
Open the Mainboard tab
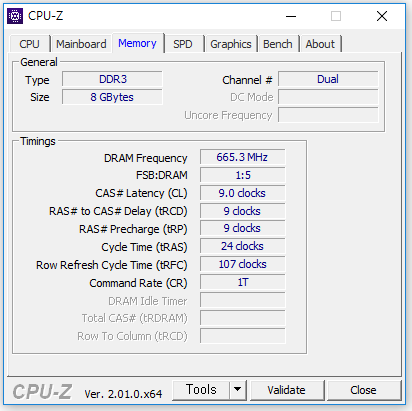(81, 44)
